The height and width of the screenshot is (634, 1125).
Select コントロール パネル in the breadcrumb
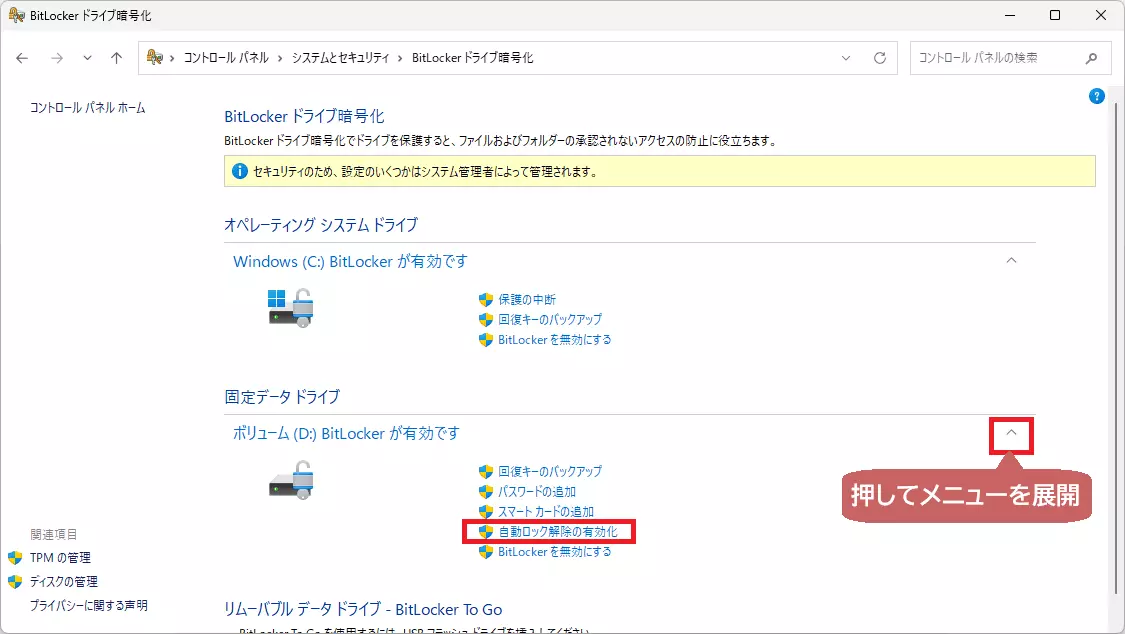coord(226,58)
